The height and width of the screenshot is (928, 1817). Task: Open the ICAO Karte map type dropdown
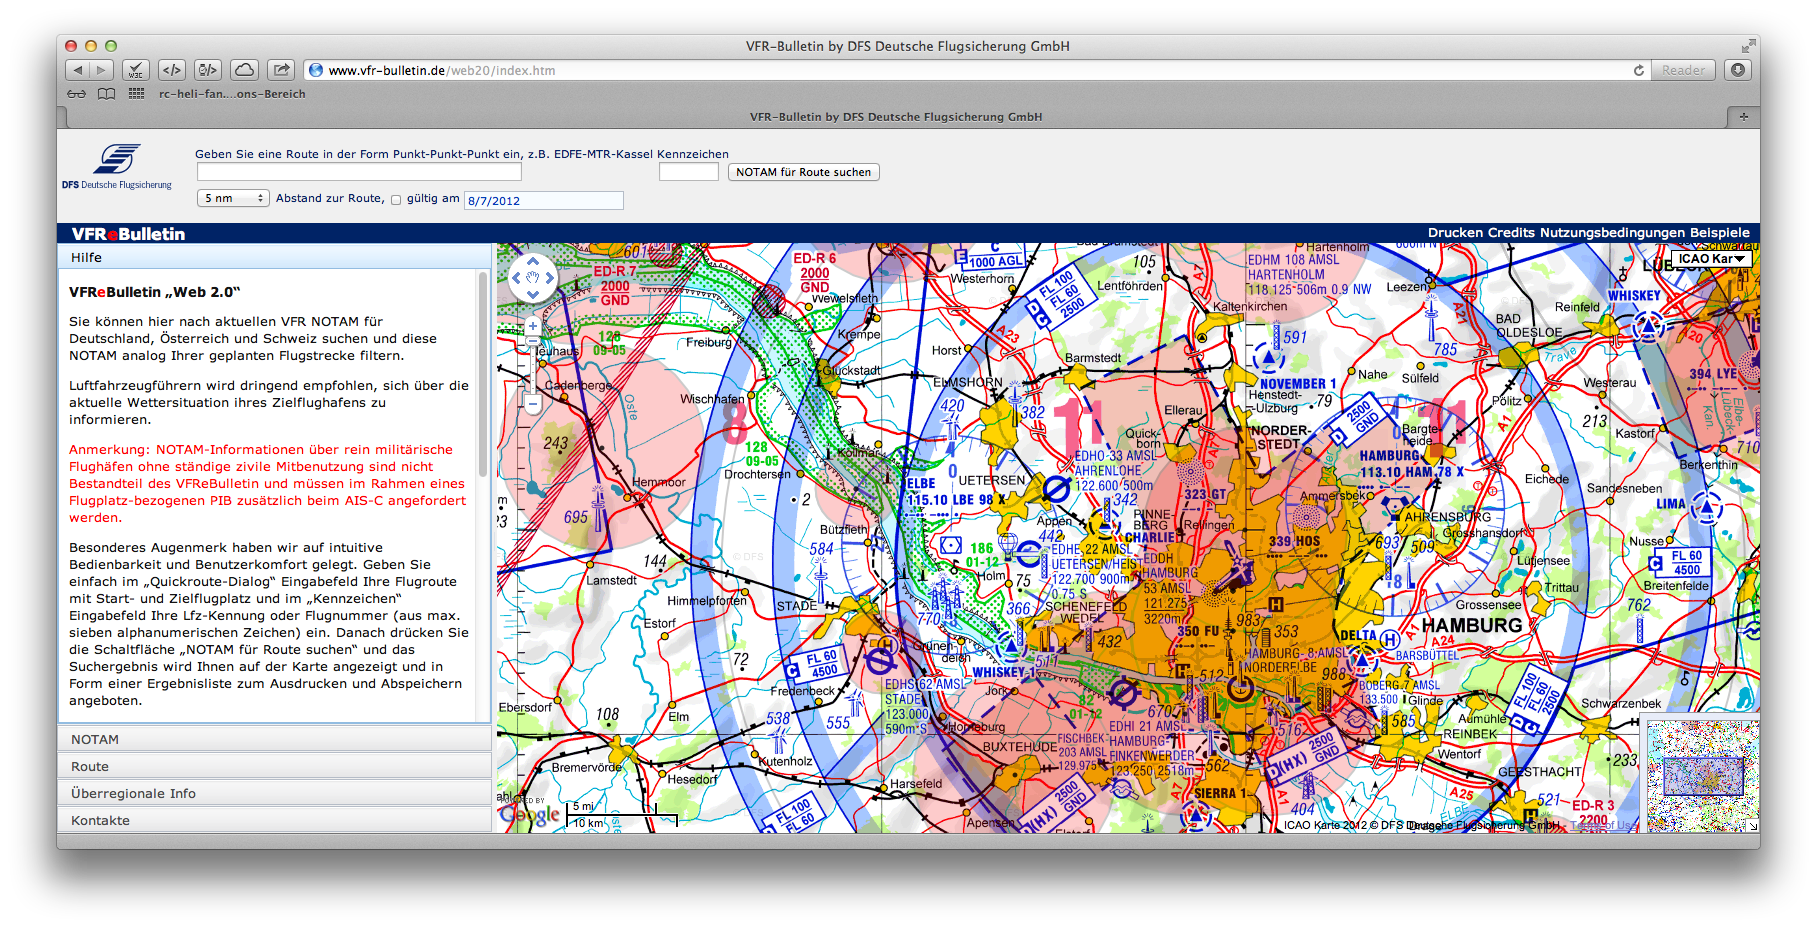click(x=1711, y=258)
